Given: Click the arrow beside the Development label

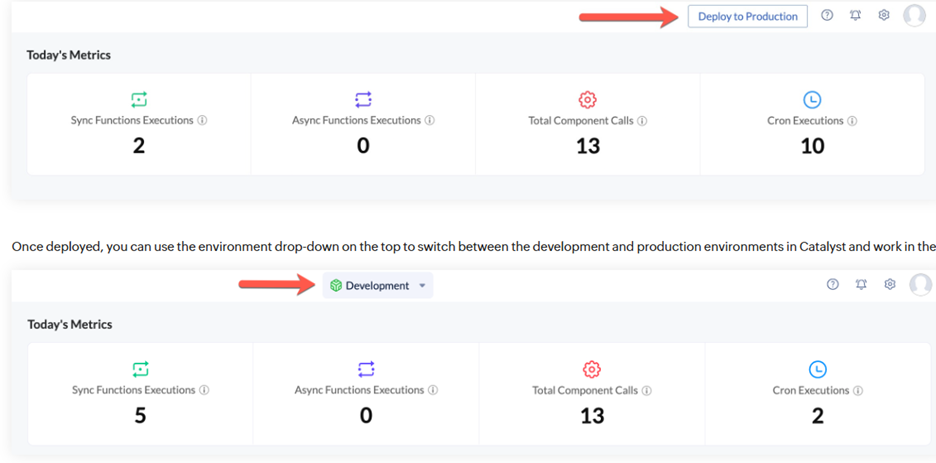Looking at the screenshot, I should click(422, 286).
